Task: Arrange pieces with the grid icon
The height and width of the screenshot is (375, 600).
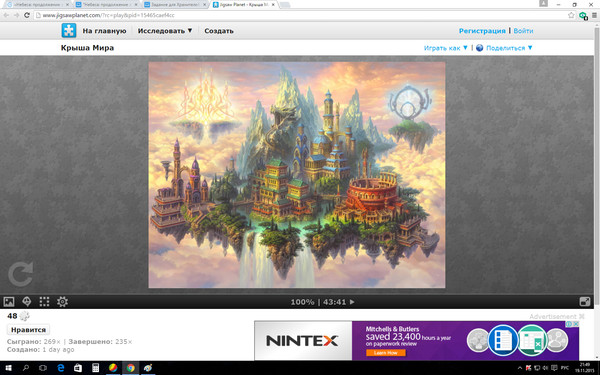Action: coord(44,302)
